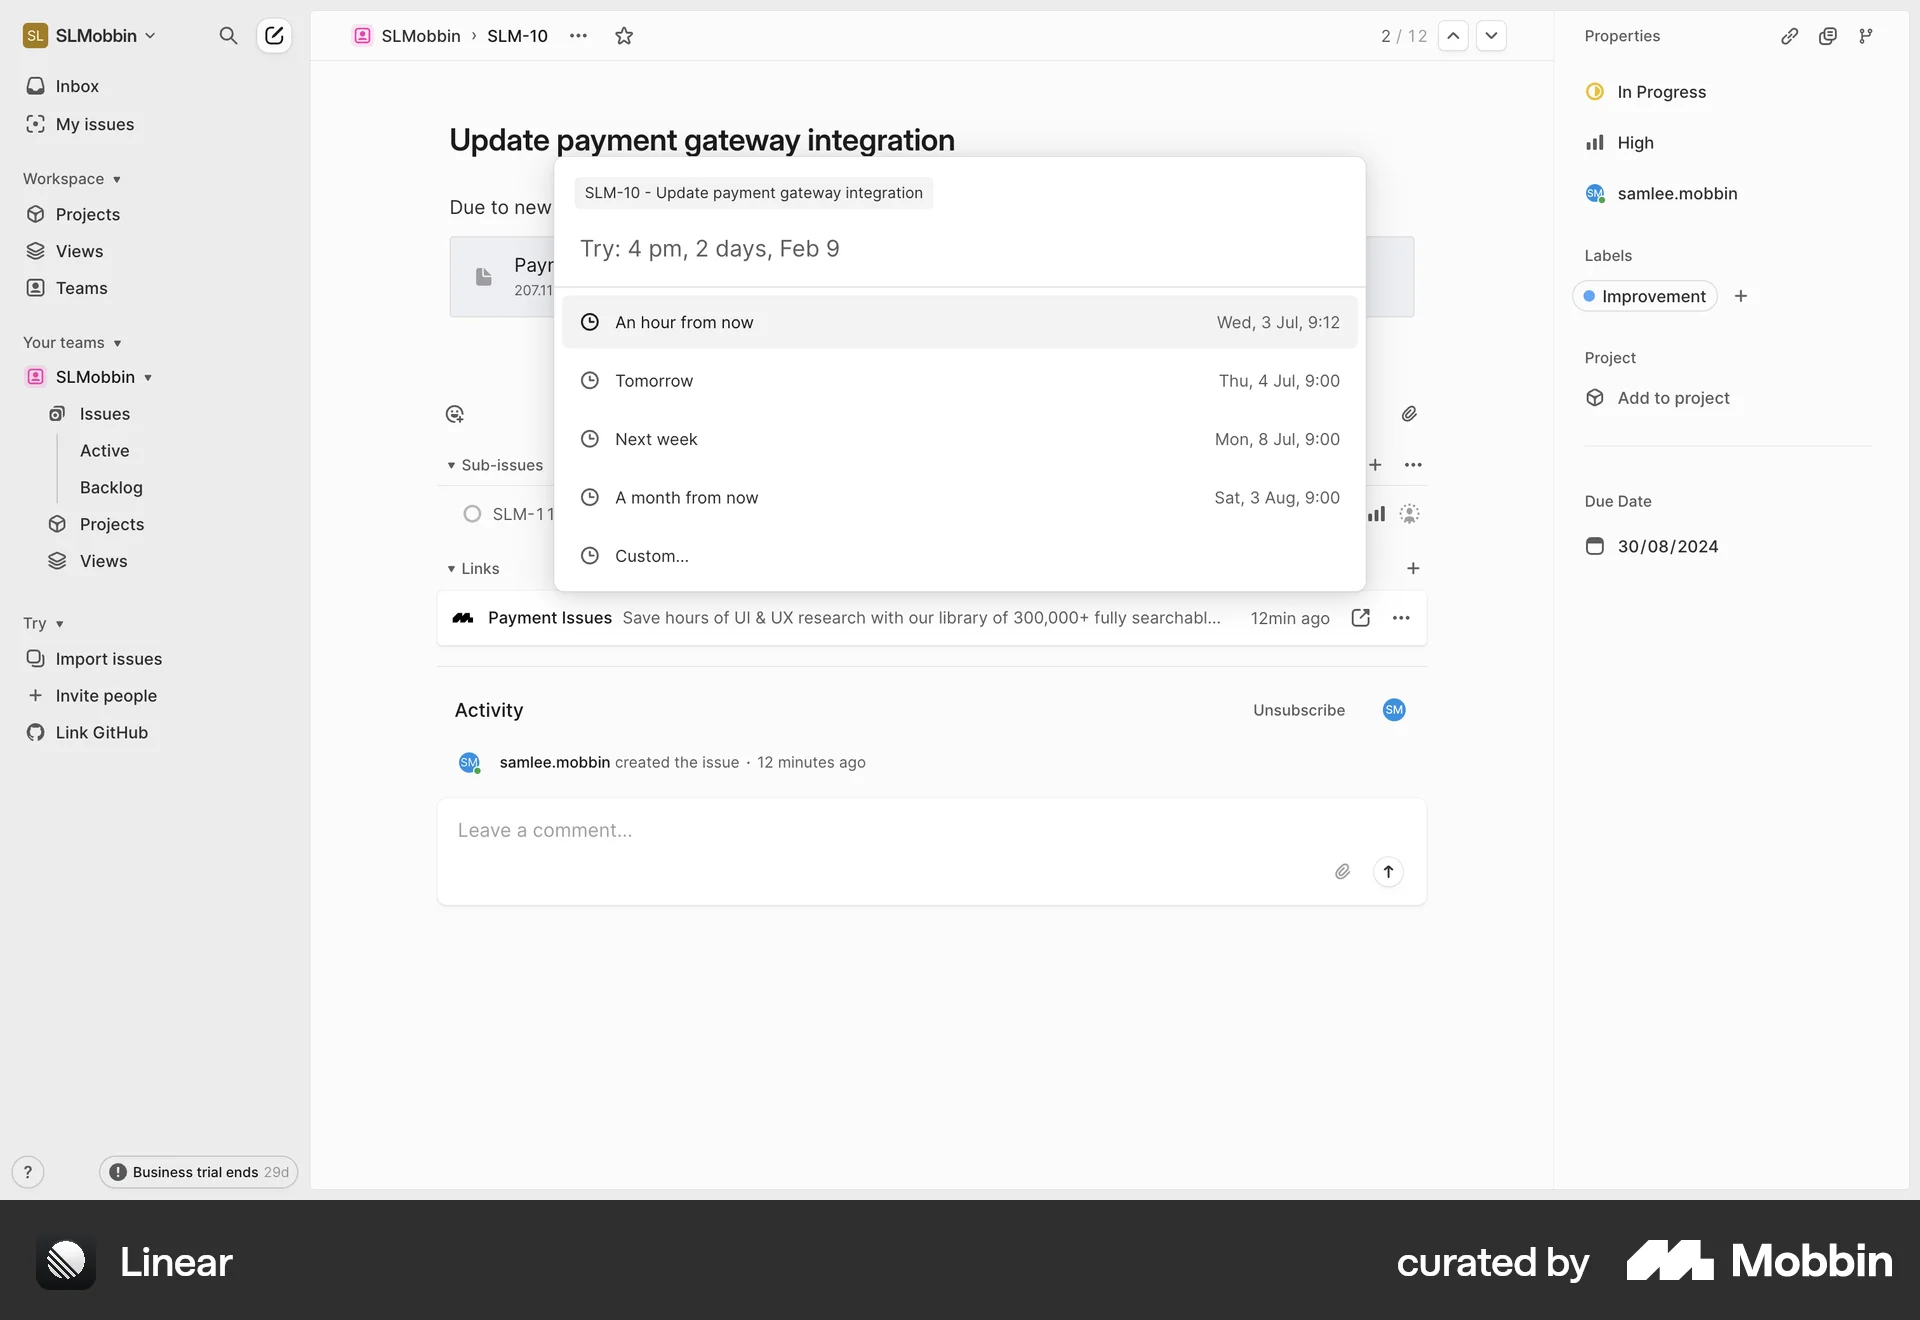This screenshot has width=1920, height=1320.
Task: Click the Improvement label color dot
Action: point(1589,296)
